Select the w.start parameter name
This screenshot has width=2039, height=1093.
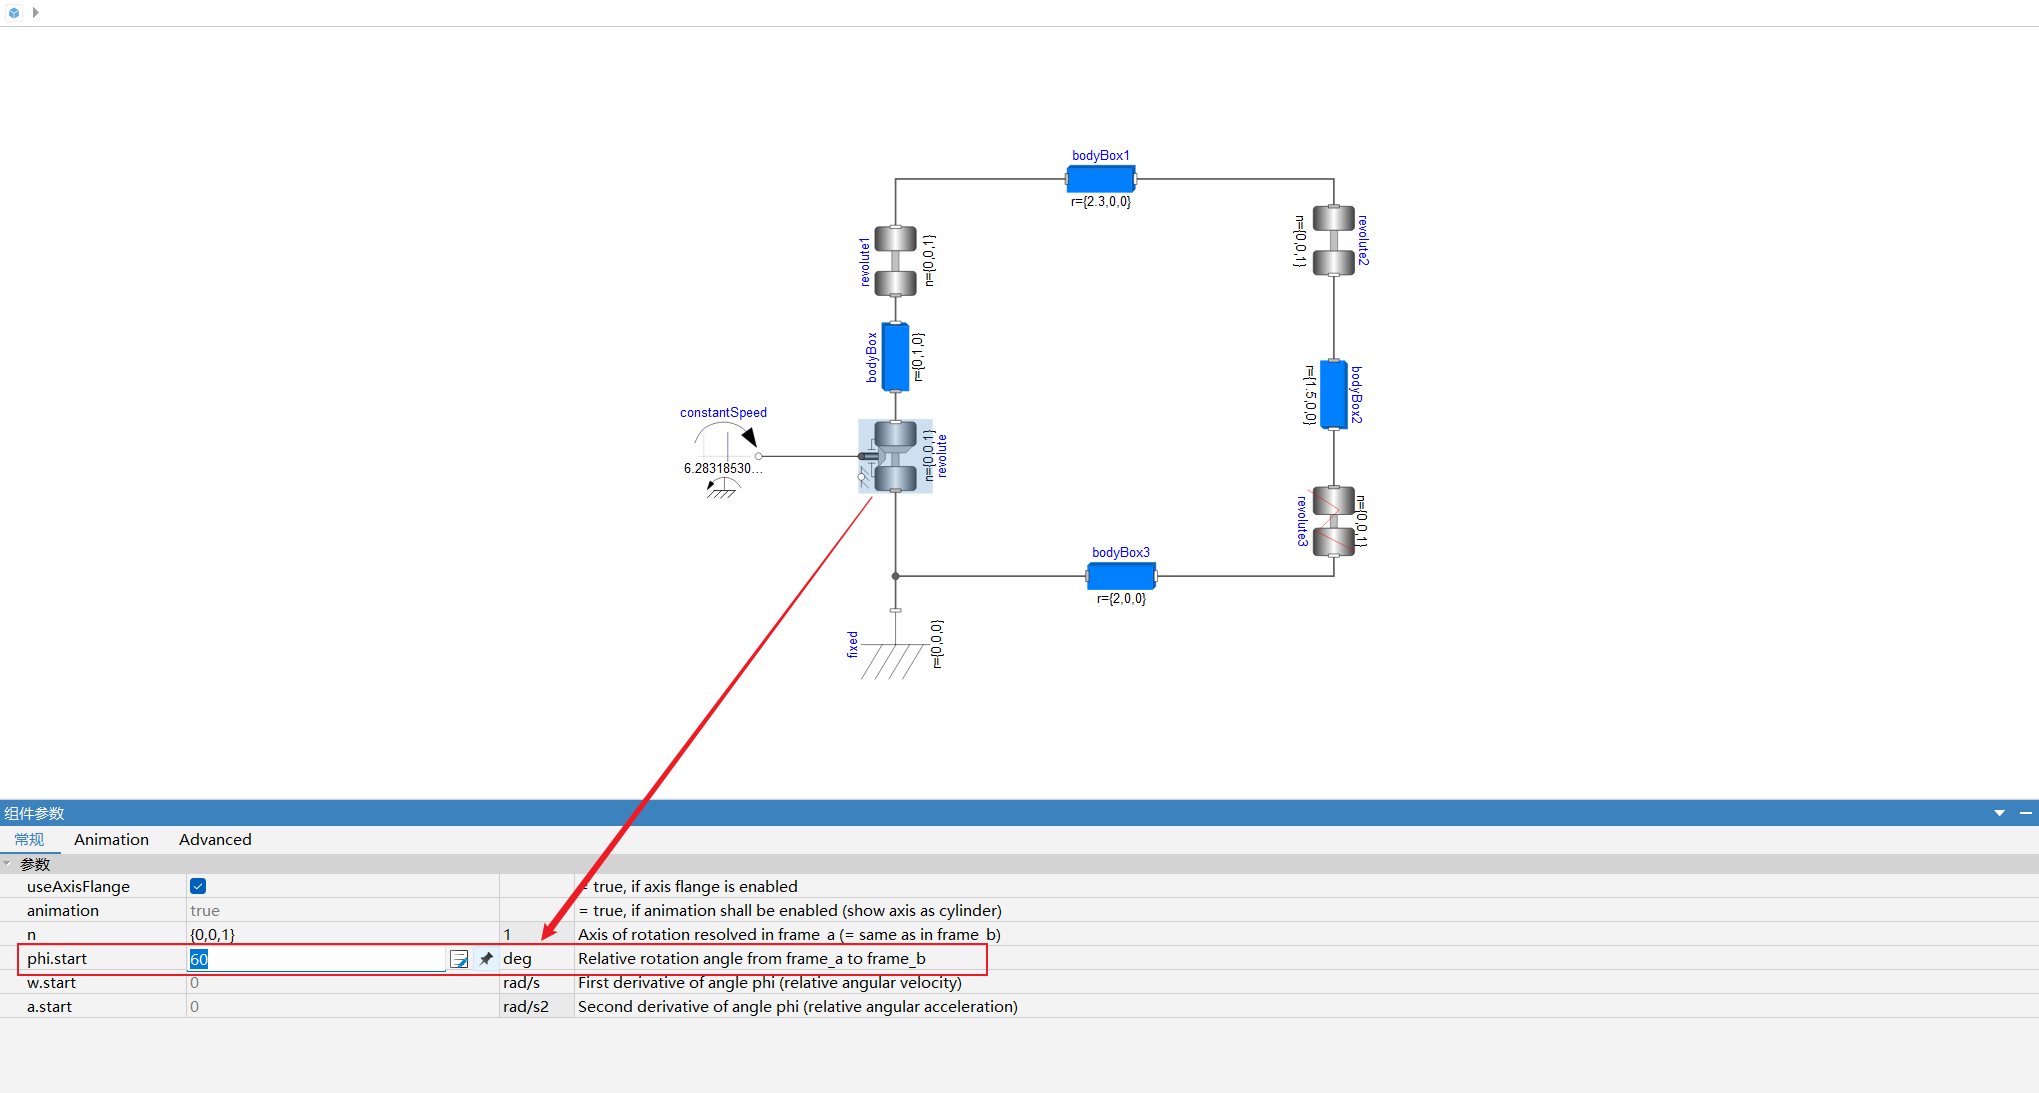click(x=51, y=983)
